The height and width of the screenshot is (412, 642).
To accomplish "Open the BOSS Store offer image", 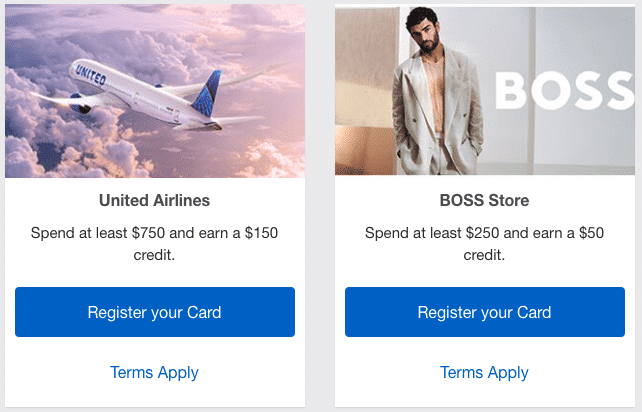I will click(x=484, y=90).
